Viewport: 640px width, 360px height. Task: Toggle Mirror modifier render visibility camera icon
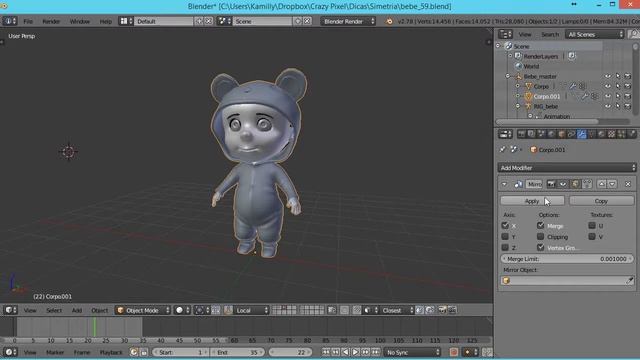click(551, 184)
